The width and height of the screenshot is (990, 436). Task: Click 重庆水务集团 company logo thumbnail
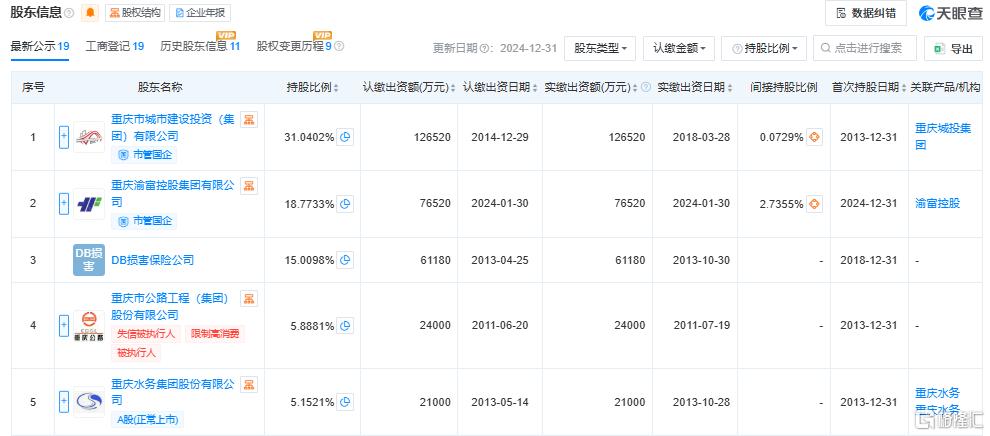[89, 402]
